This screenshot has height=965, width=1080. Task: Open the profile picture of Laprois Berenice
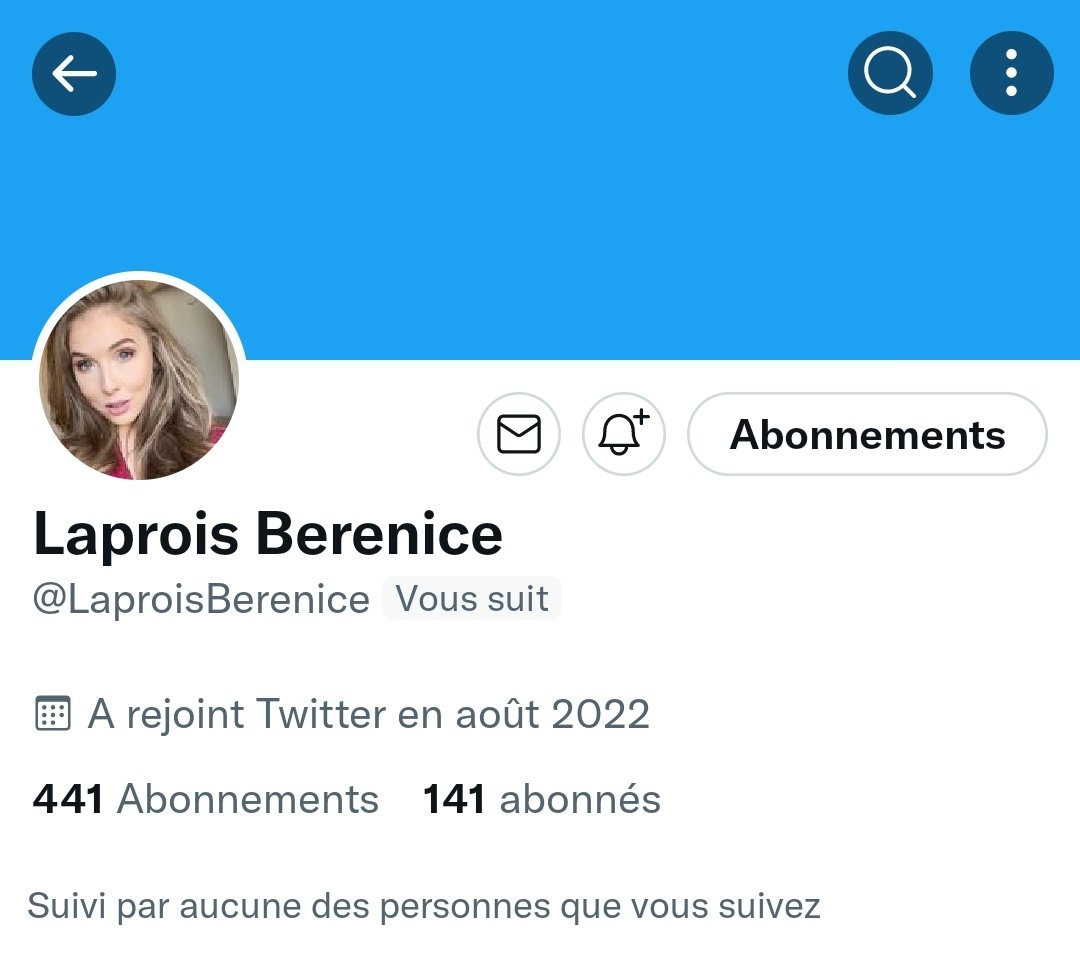[x=139, y=379]
